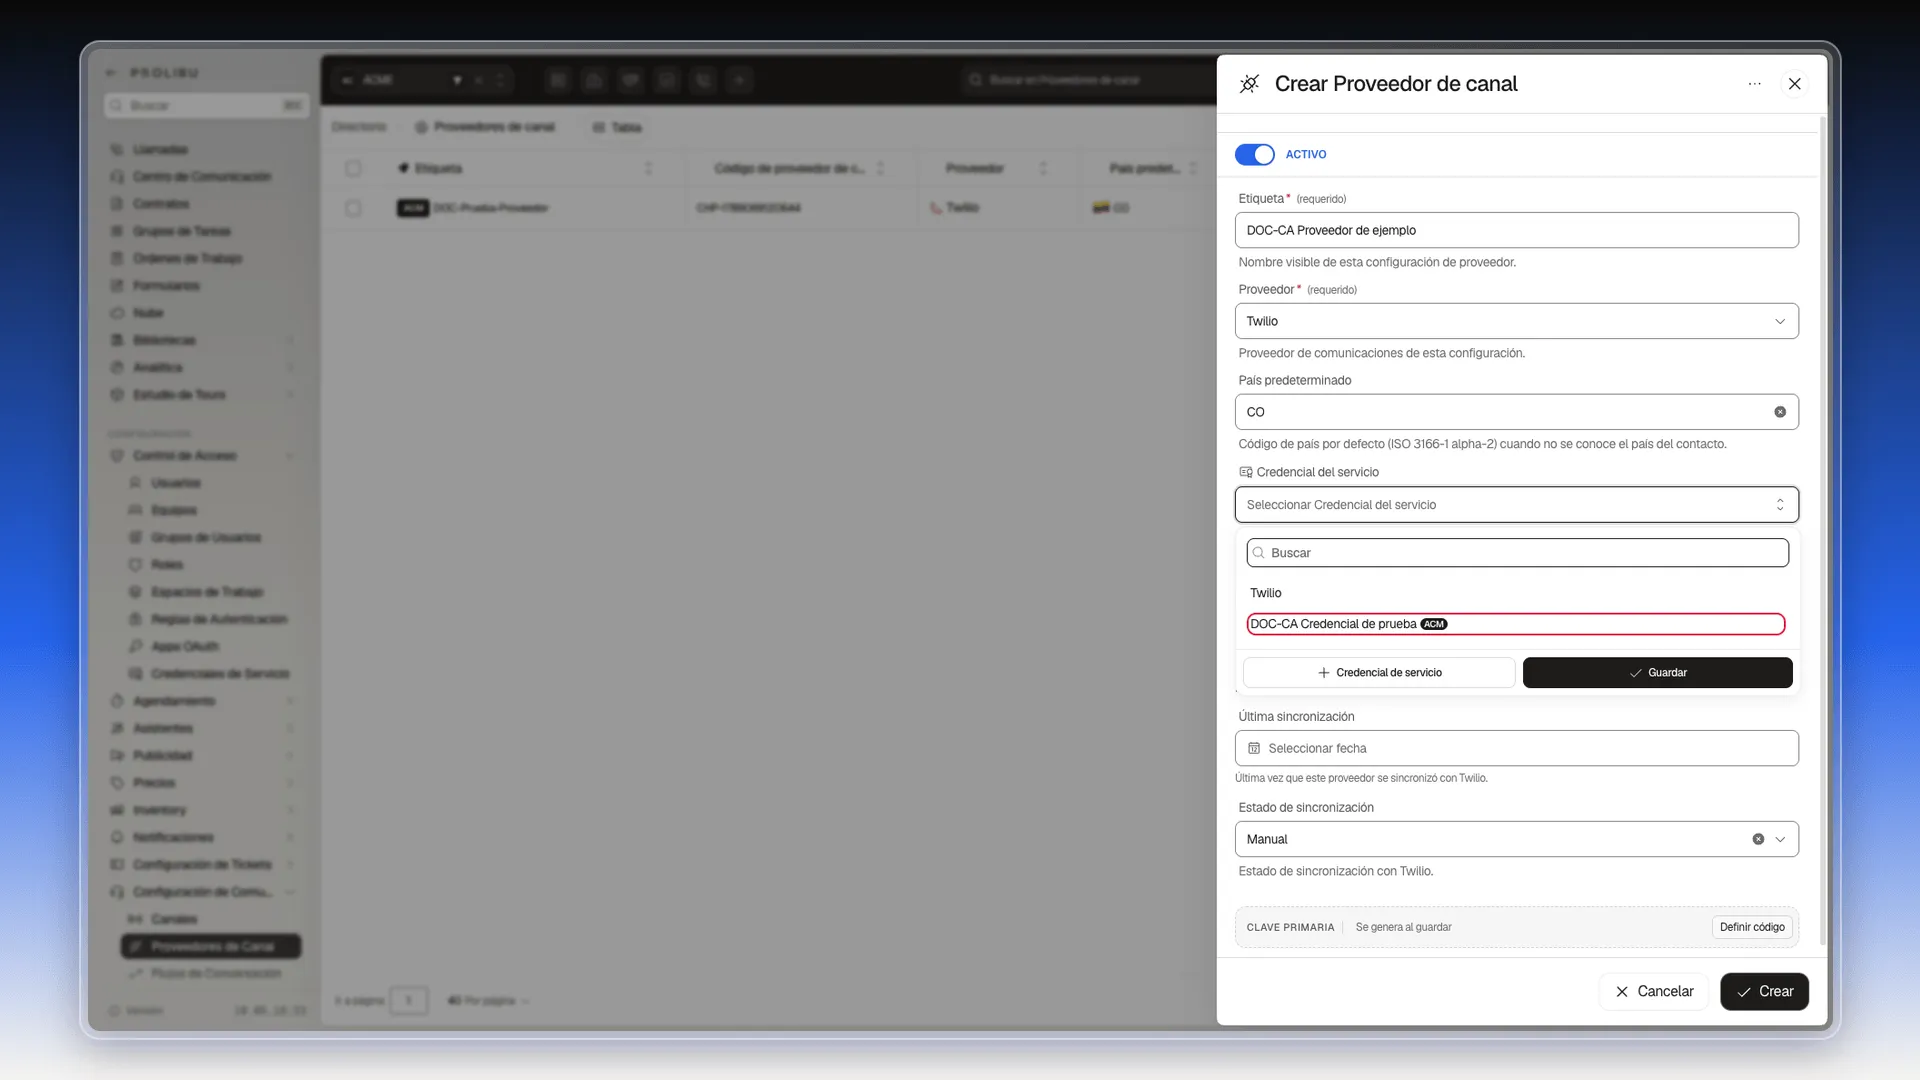Clear the CO country value

pos(1780,412)
